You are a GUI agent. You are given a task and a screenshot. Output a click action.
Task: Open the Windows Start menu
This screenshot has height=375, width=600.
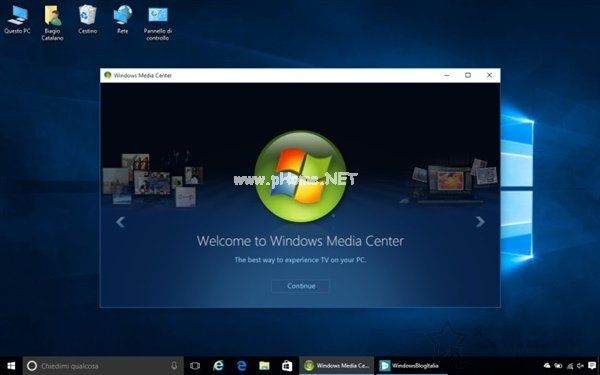11,366
